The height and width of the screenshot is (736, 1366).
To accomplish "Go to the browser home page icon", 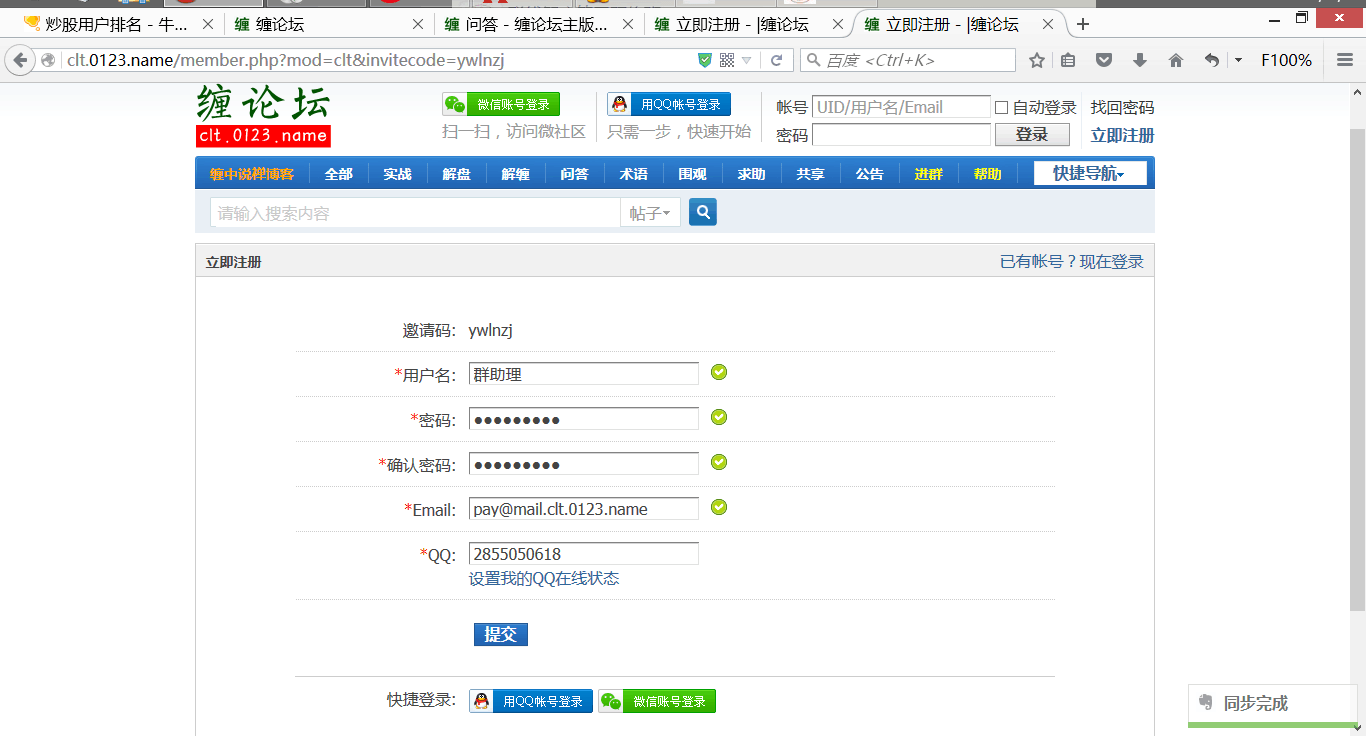I will [1176, 61].
